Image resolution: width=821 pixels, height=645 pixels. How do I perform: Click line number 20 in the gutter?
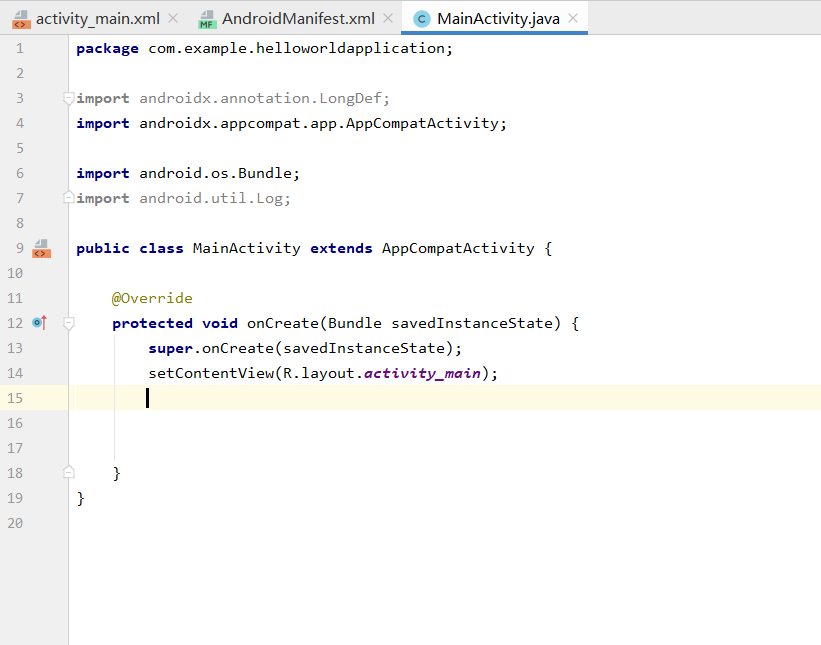tap(15, 524)
